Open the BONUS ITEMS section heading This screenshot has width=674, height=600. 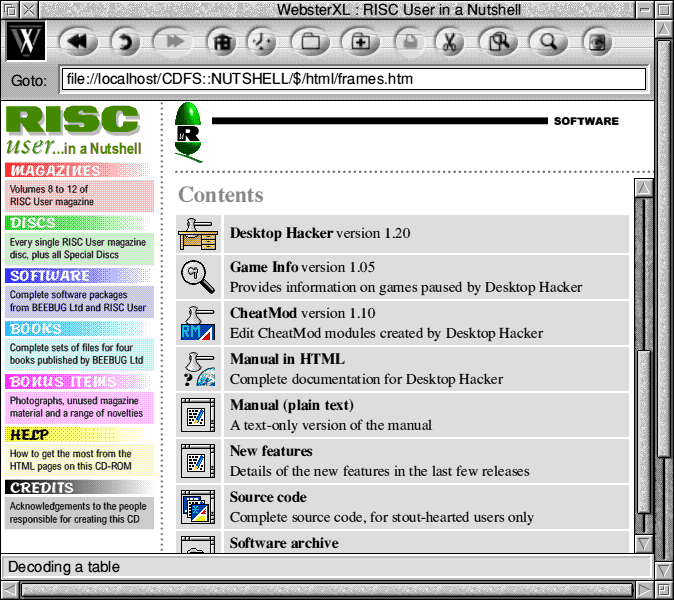pos(78,381)
